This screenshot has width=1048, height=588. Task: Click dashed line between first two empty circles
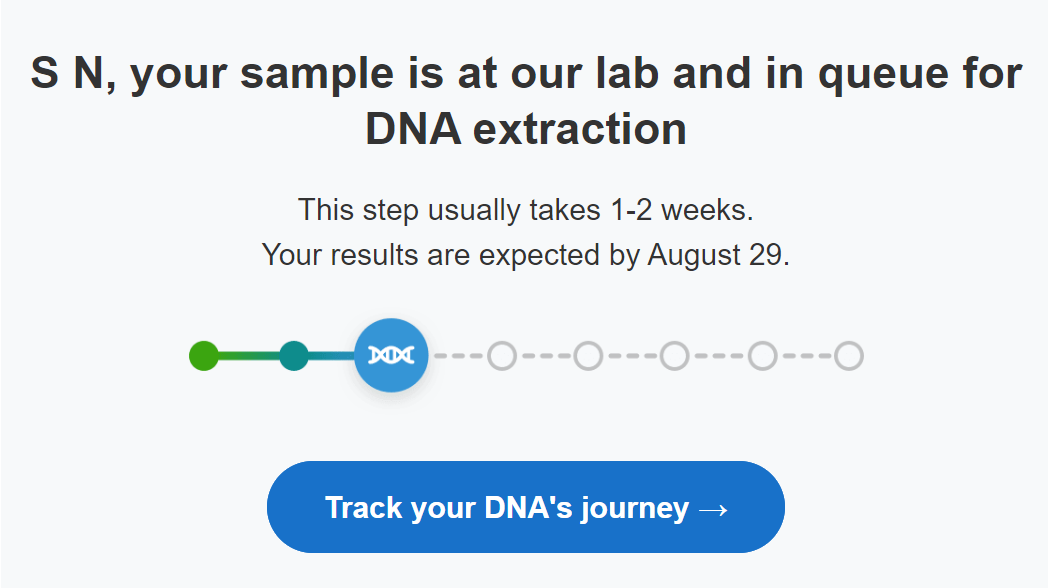[545, 356]
